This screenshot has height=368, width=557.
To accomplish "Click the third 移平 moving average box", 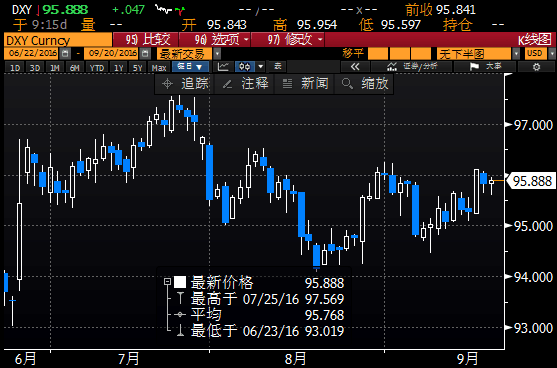I will pos(421,54).
